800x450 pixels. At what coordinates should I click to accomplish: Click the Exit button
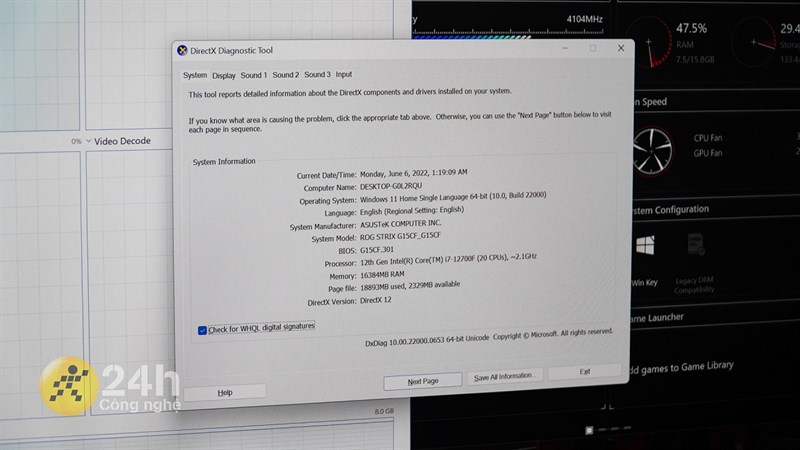click(x=585, y=371)
